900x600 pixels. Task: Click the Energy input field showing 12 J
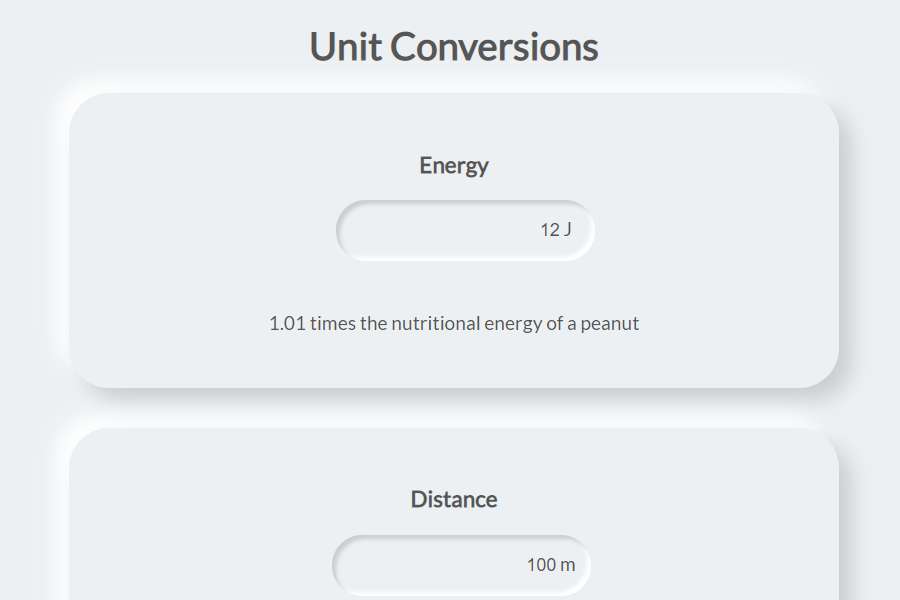(465, 229)
